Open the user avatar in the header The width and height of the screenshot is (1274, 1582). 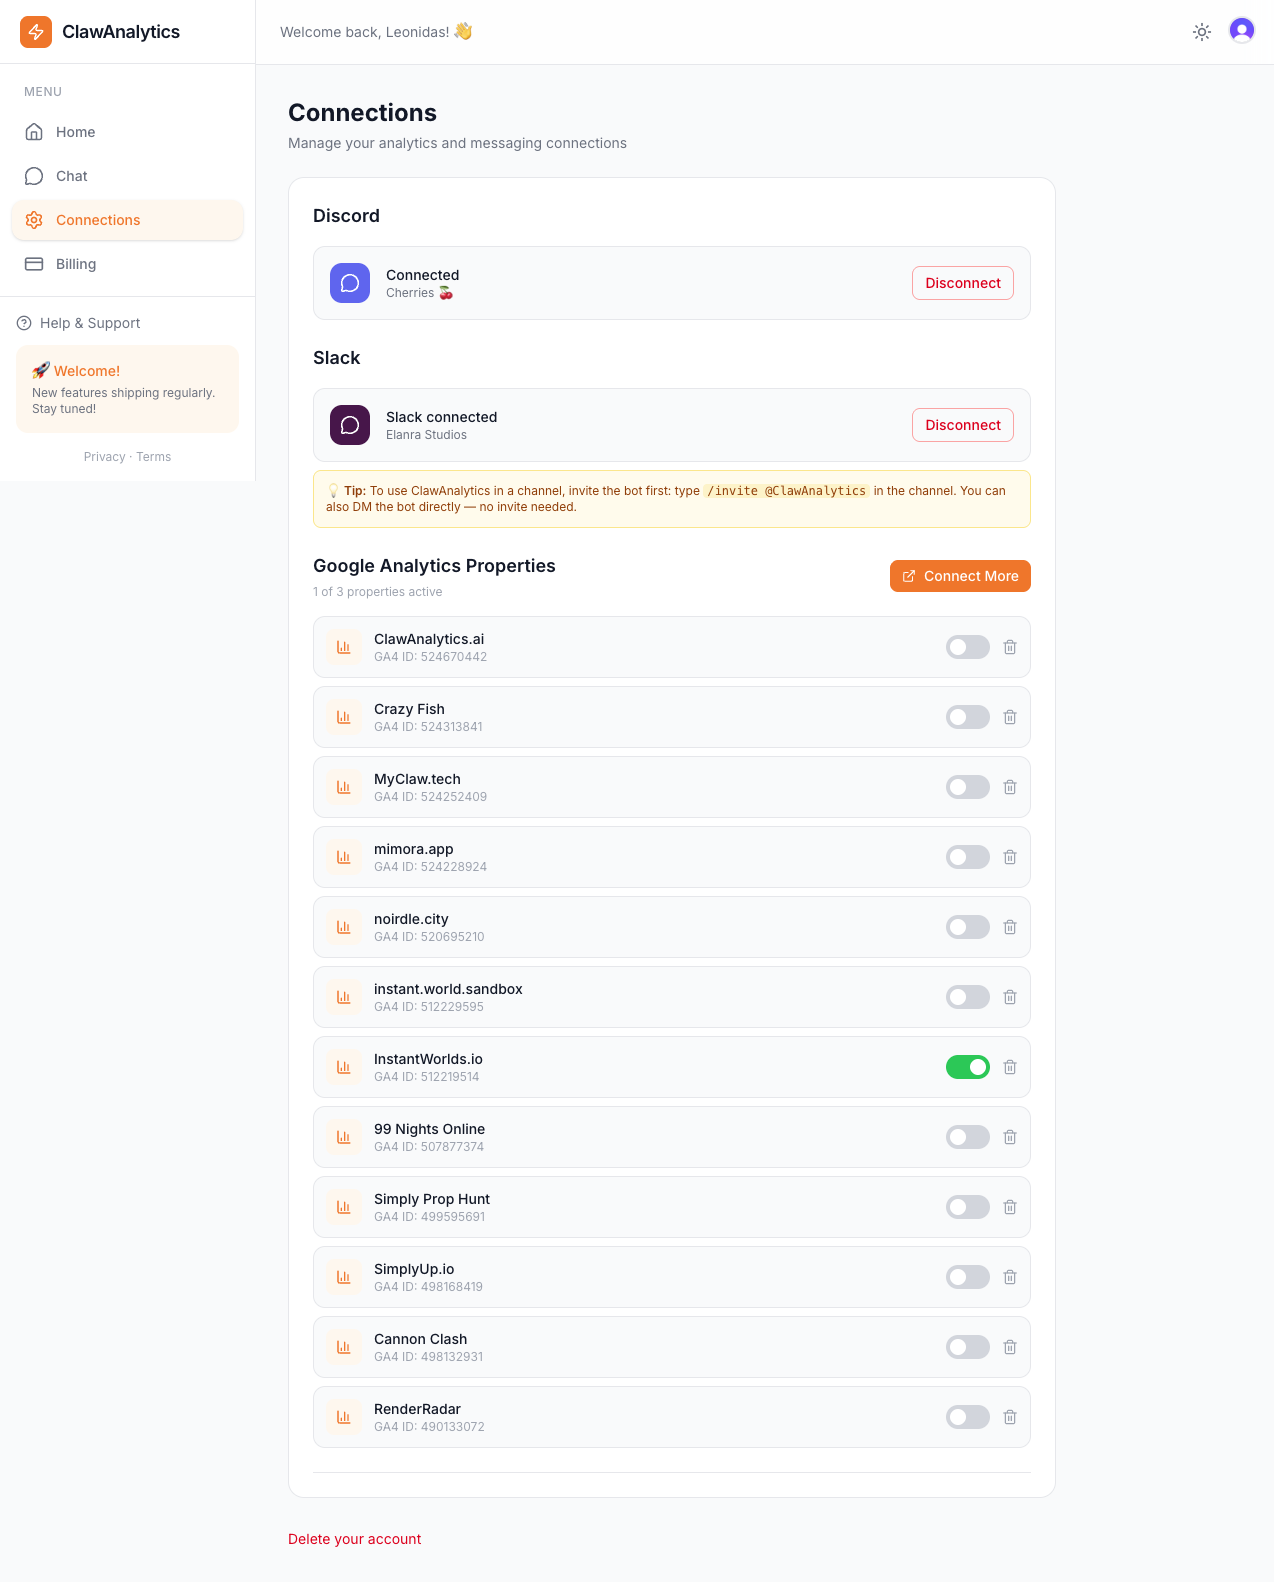coord(1241,31)
